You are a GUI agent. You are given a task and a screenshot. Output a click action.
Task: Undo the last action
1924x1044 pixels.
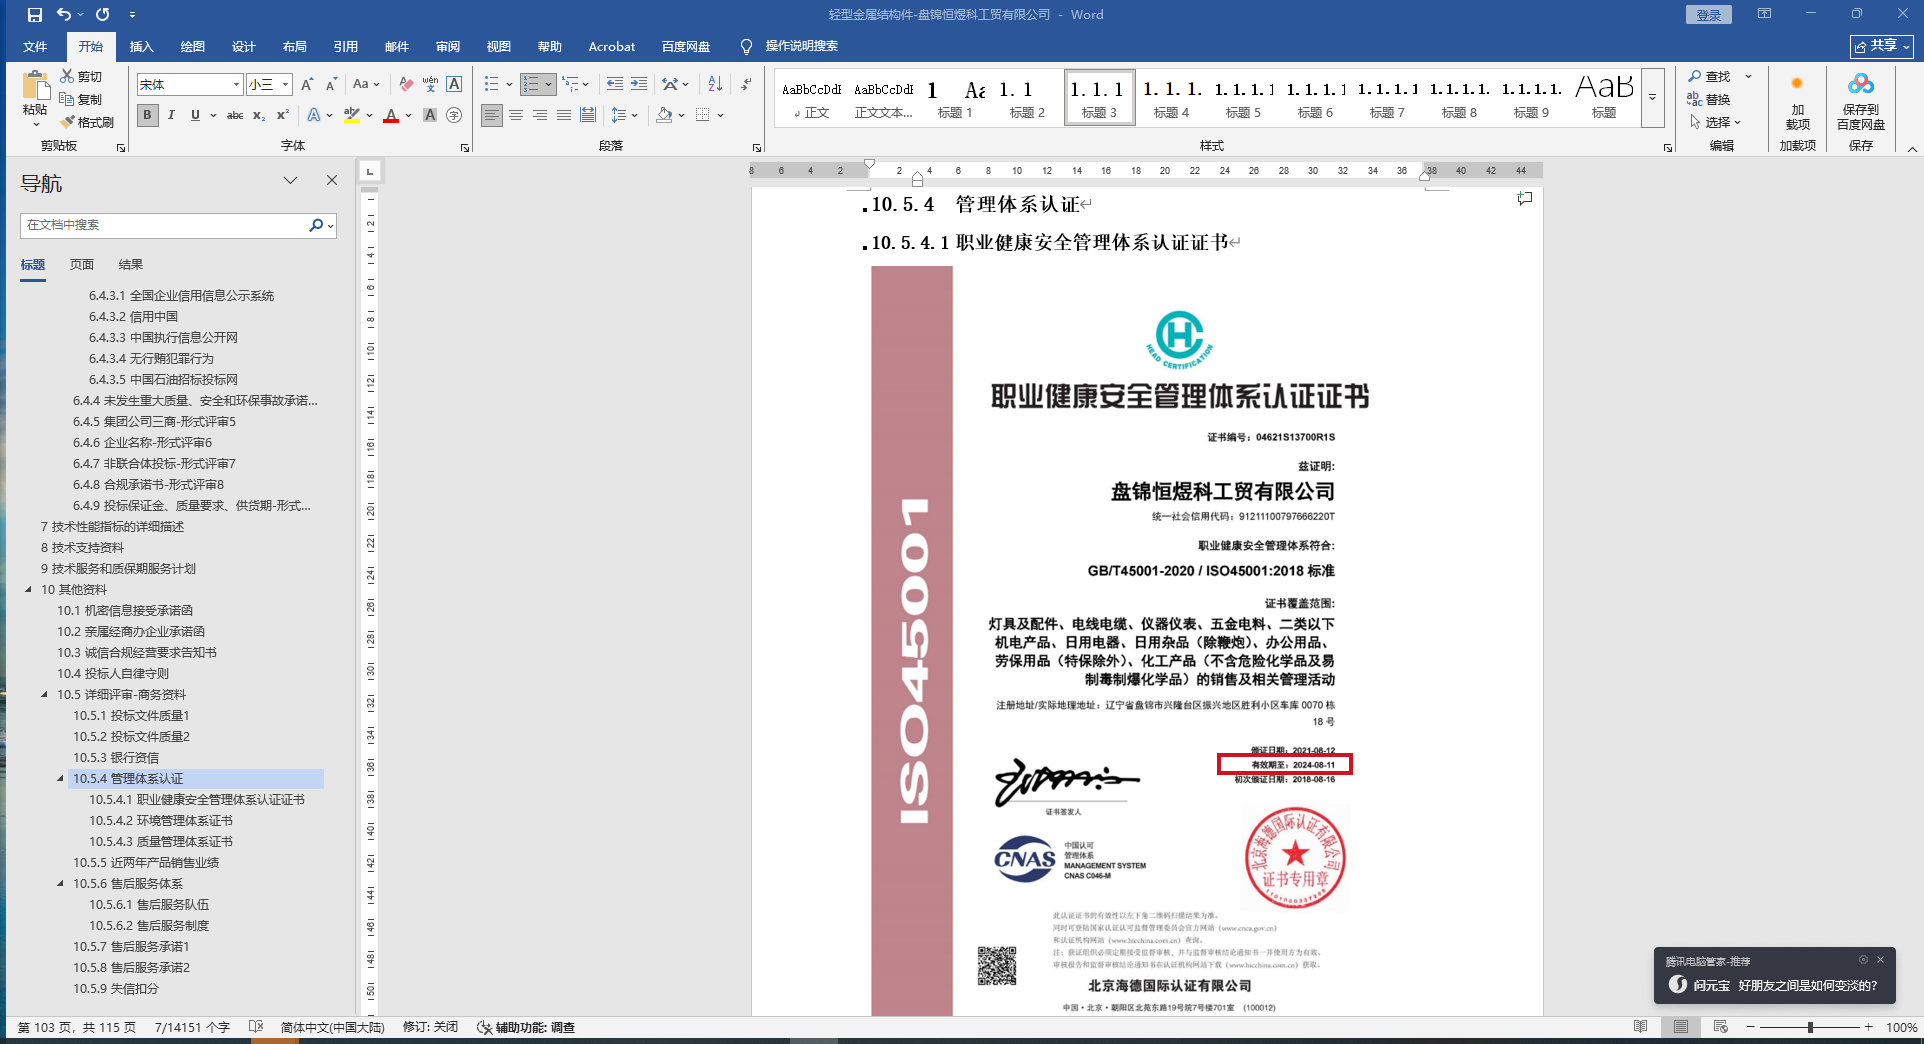(64, 15)
